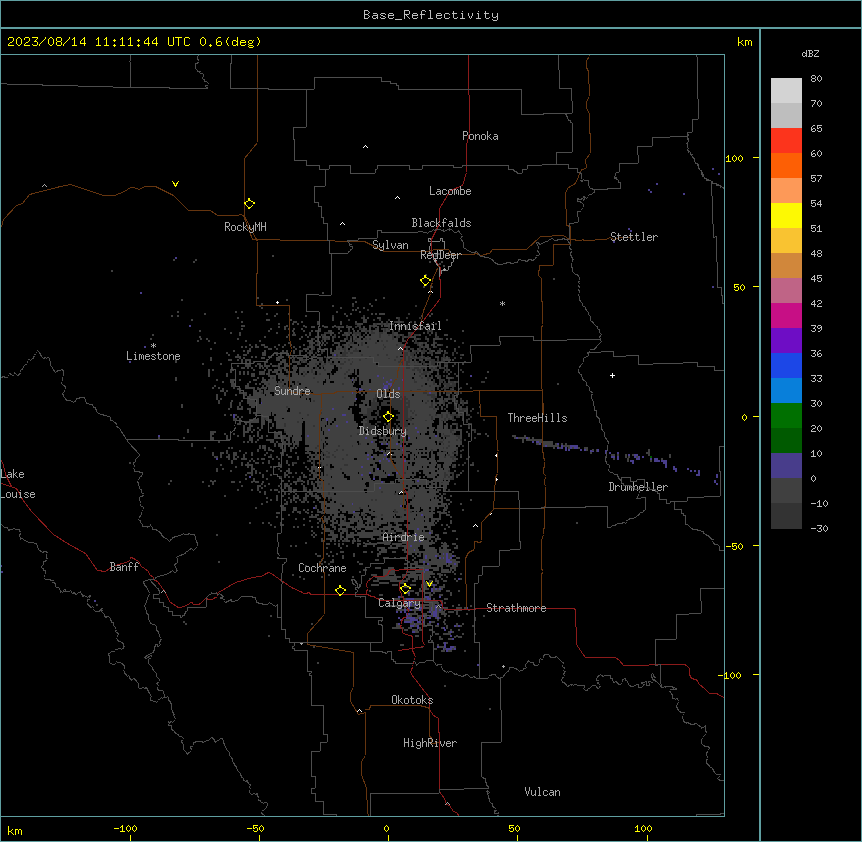862x842 pixels.
Task: Click the yellow diamond marker between Olds and Didsbury
Action: coord(388,416)
